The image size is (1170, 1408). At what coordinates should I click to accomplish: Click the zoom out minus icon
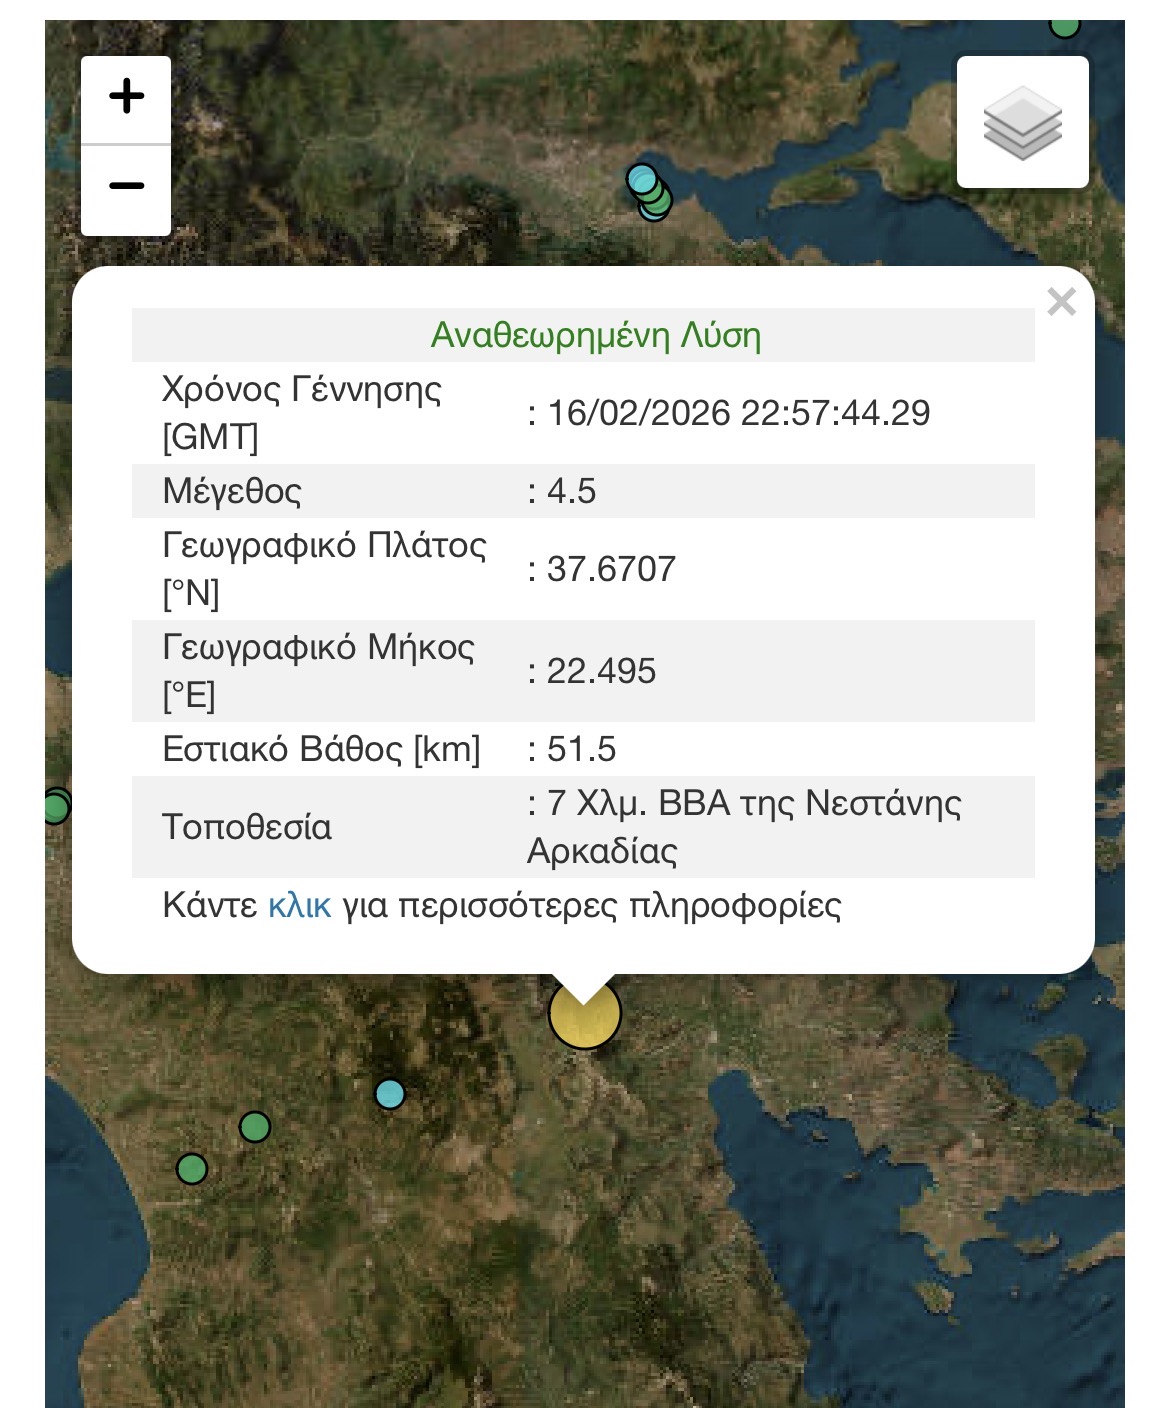click(x=125, y=184)
